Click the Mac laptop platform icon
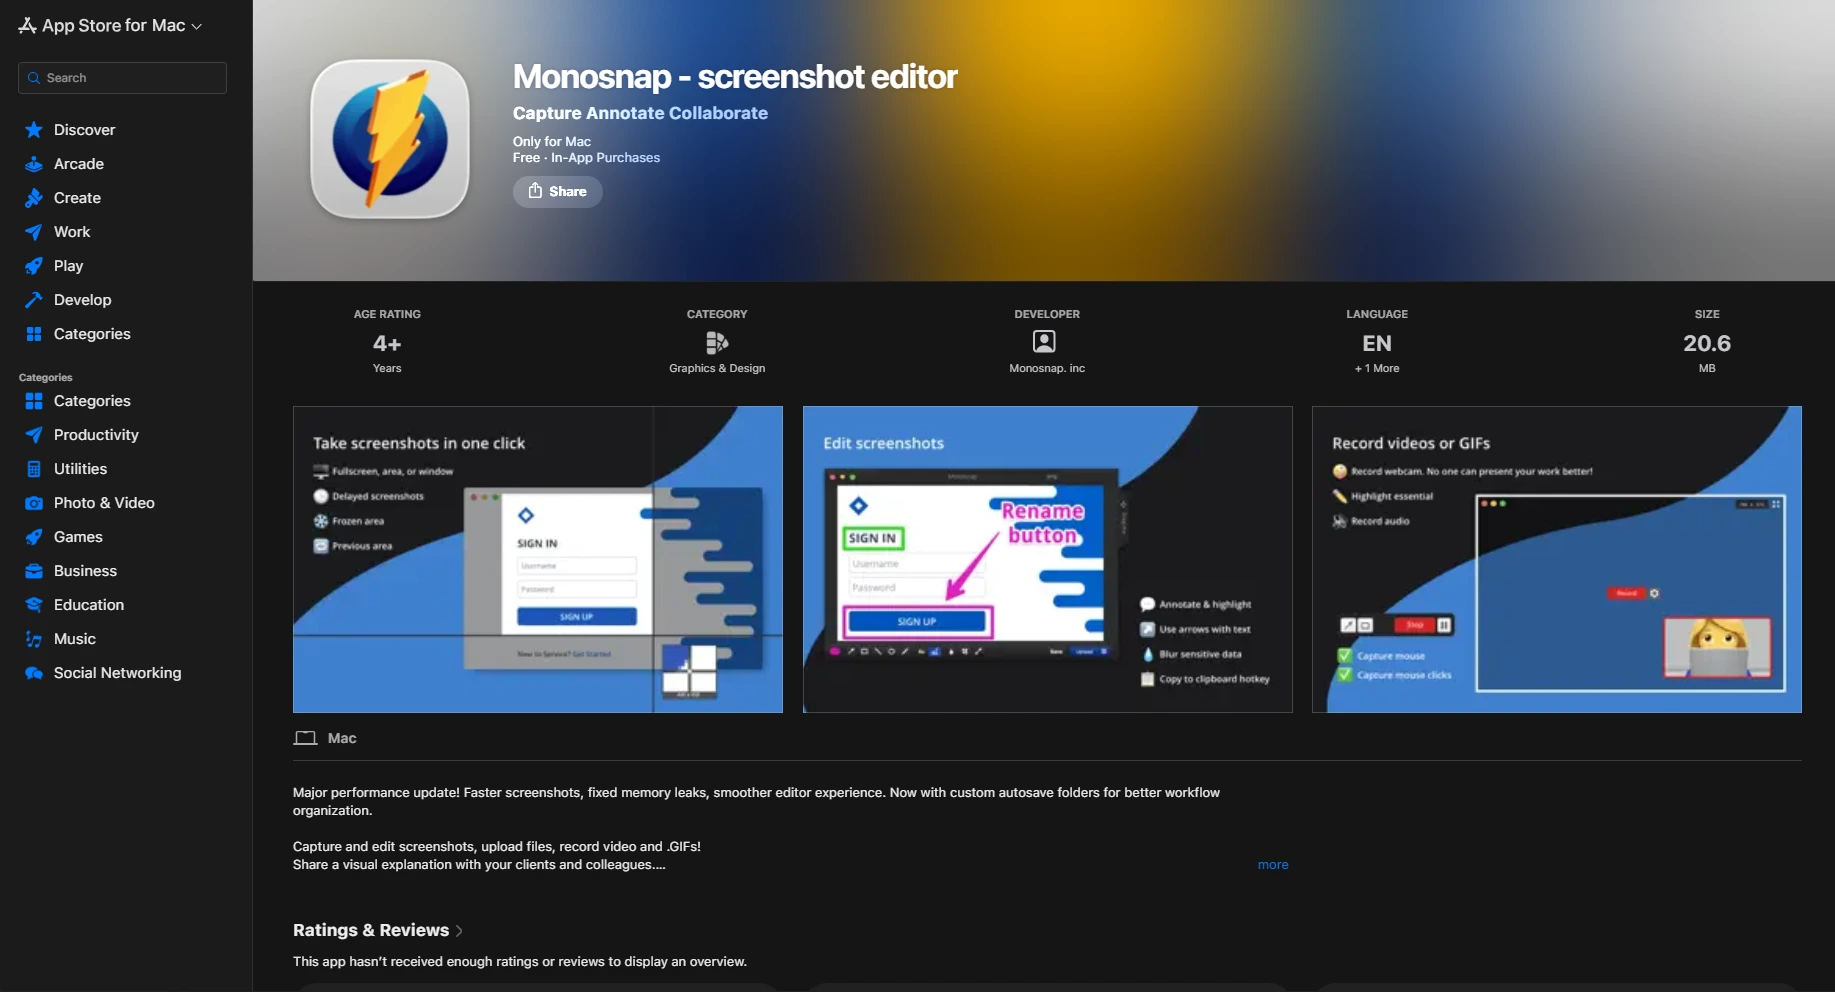 (305, 738)
